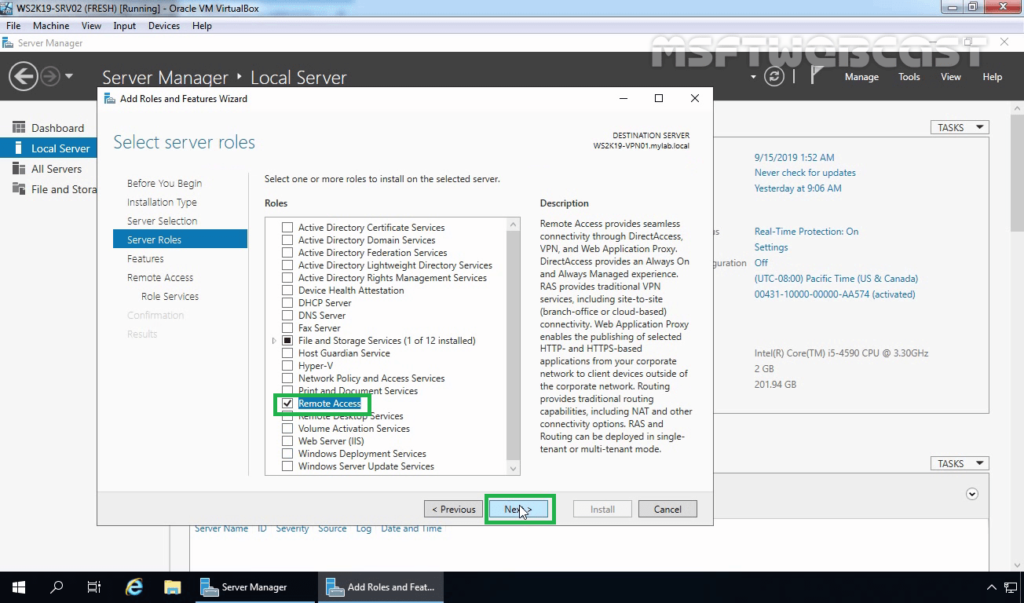This screenshot has height=603, width=1024.
Task: Open VirtualBox Machine menu
Action: point(51,25)
